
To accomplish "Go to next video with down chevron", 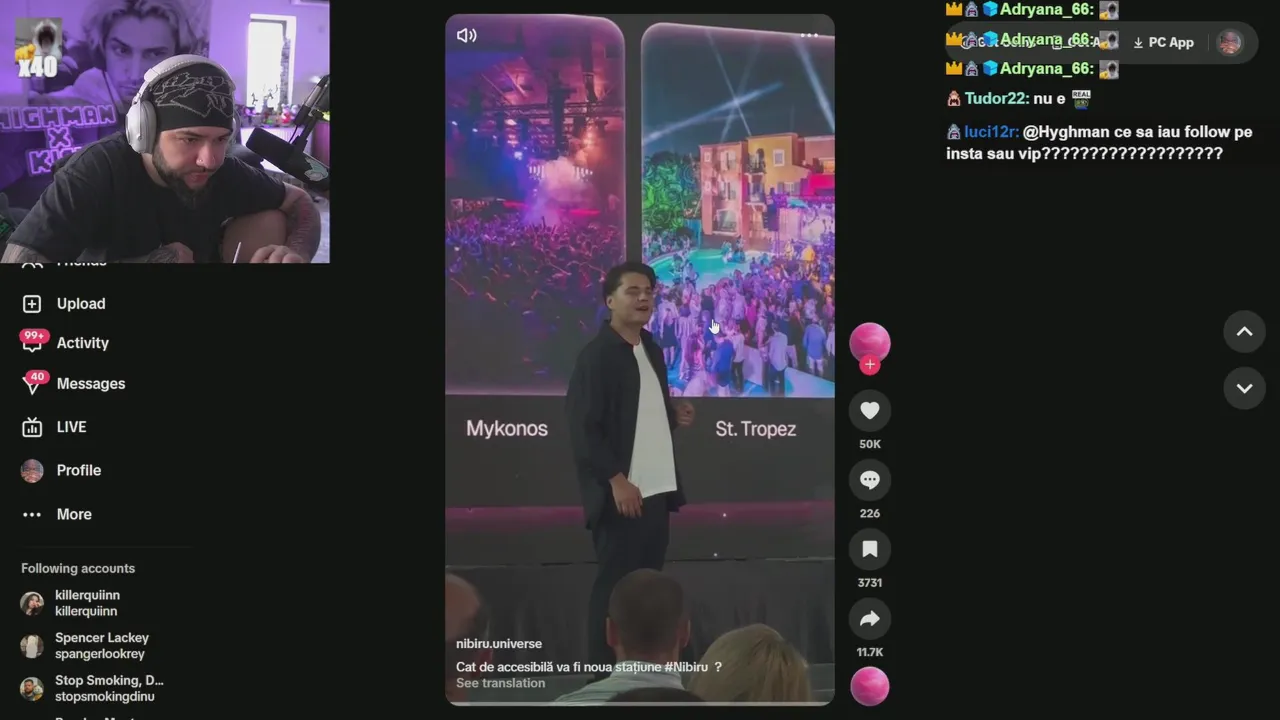I will point(1245,388).
